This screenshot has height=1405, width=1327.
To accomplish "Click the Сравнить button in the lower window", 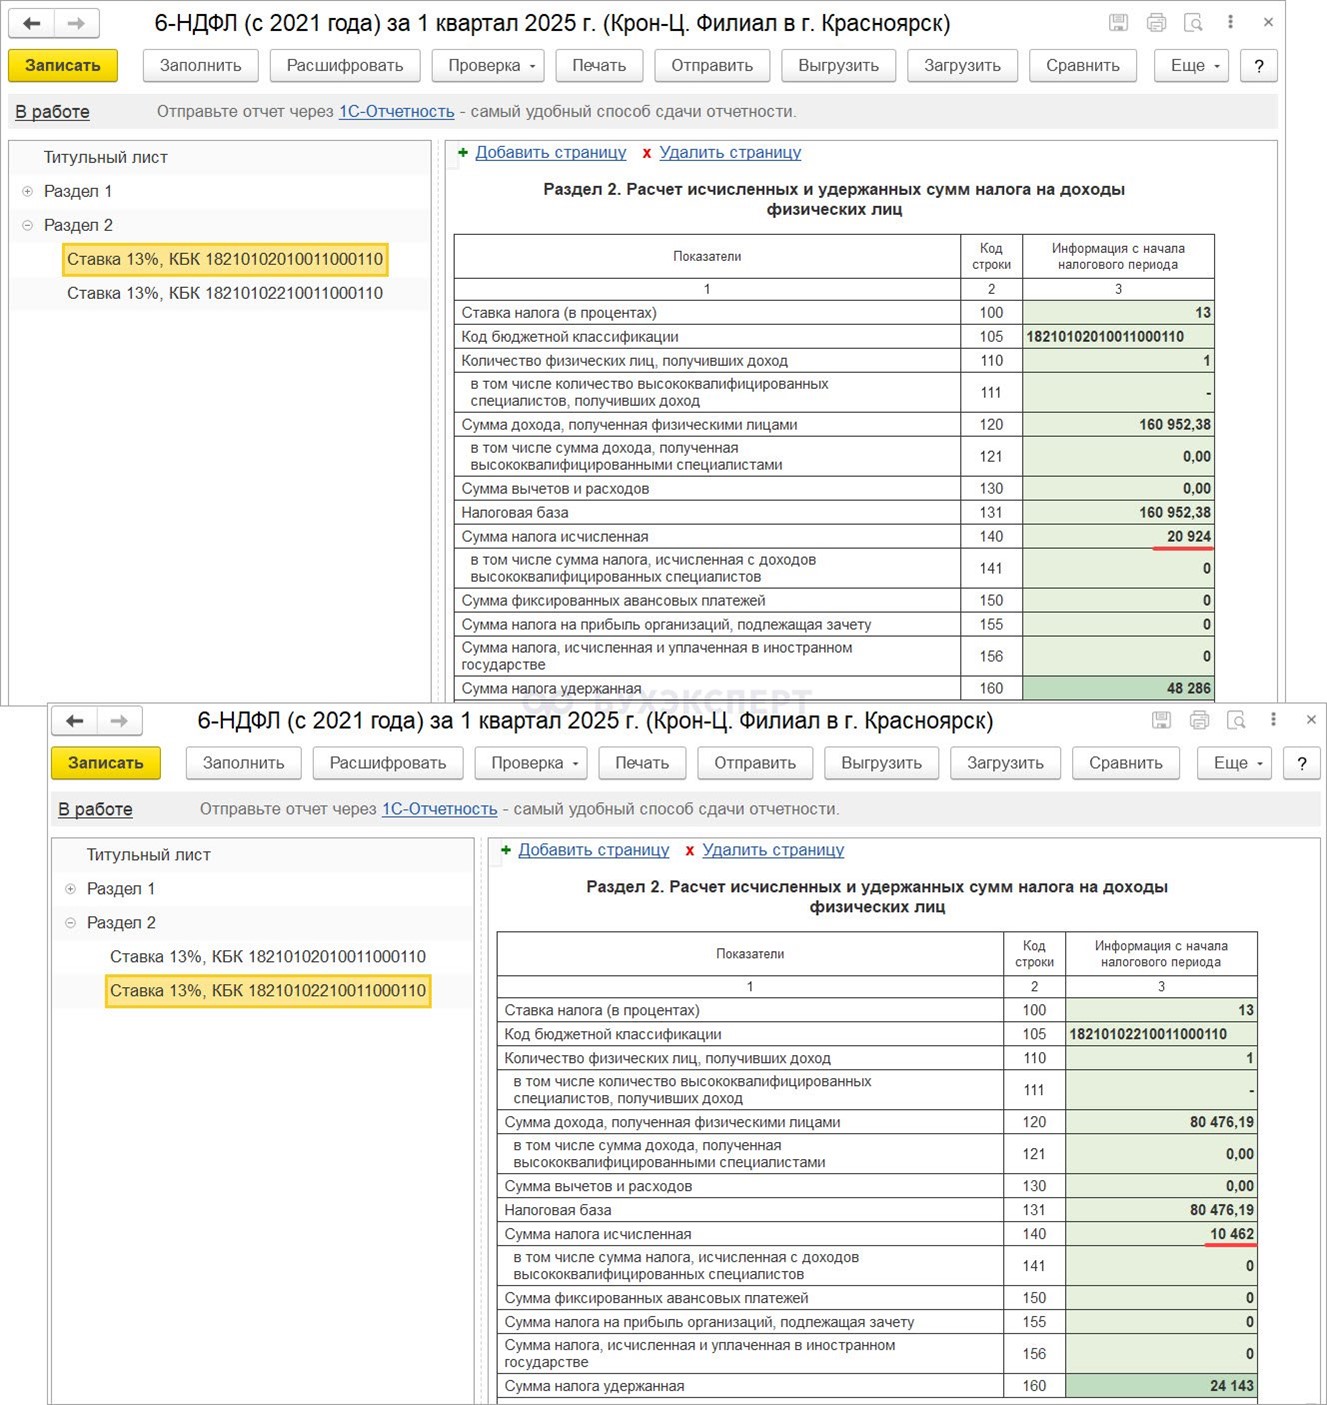I will point(1125,763).
